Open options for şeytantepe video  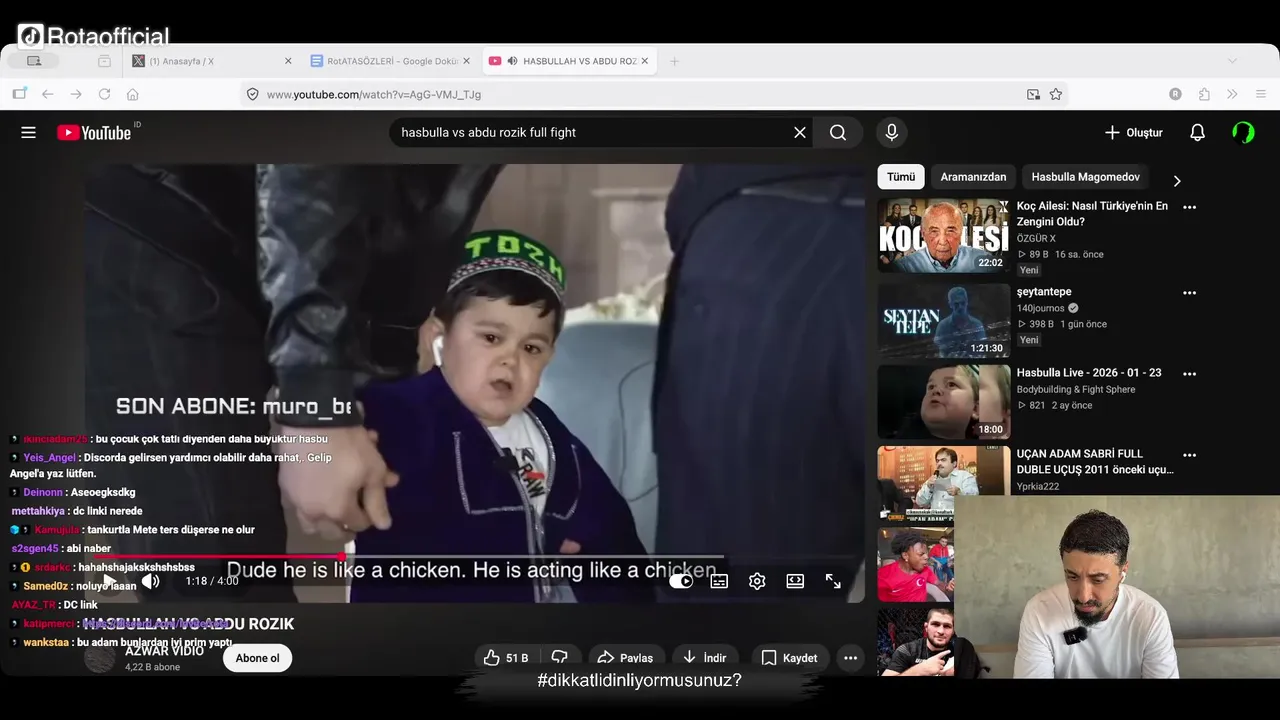point(1189,293)
